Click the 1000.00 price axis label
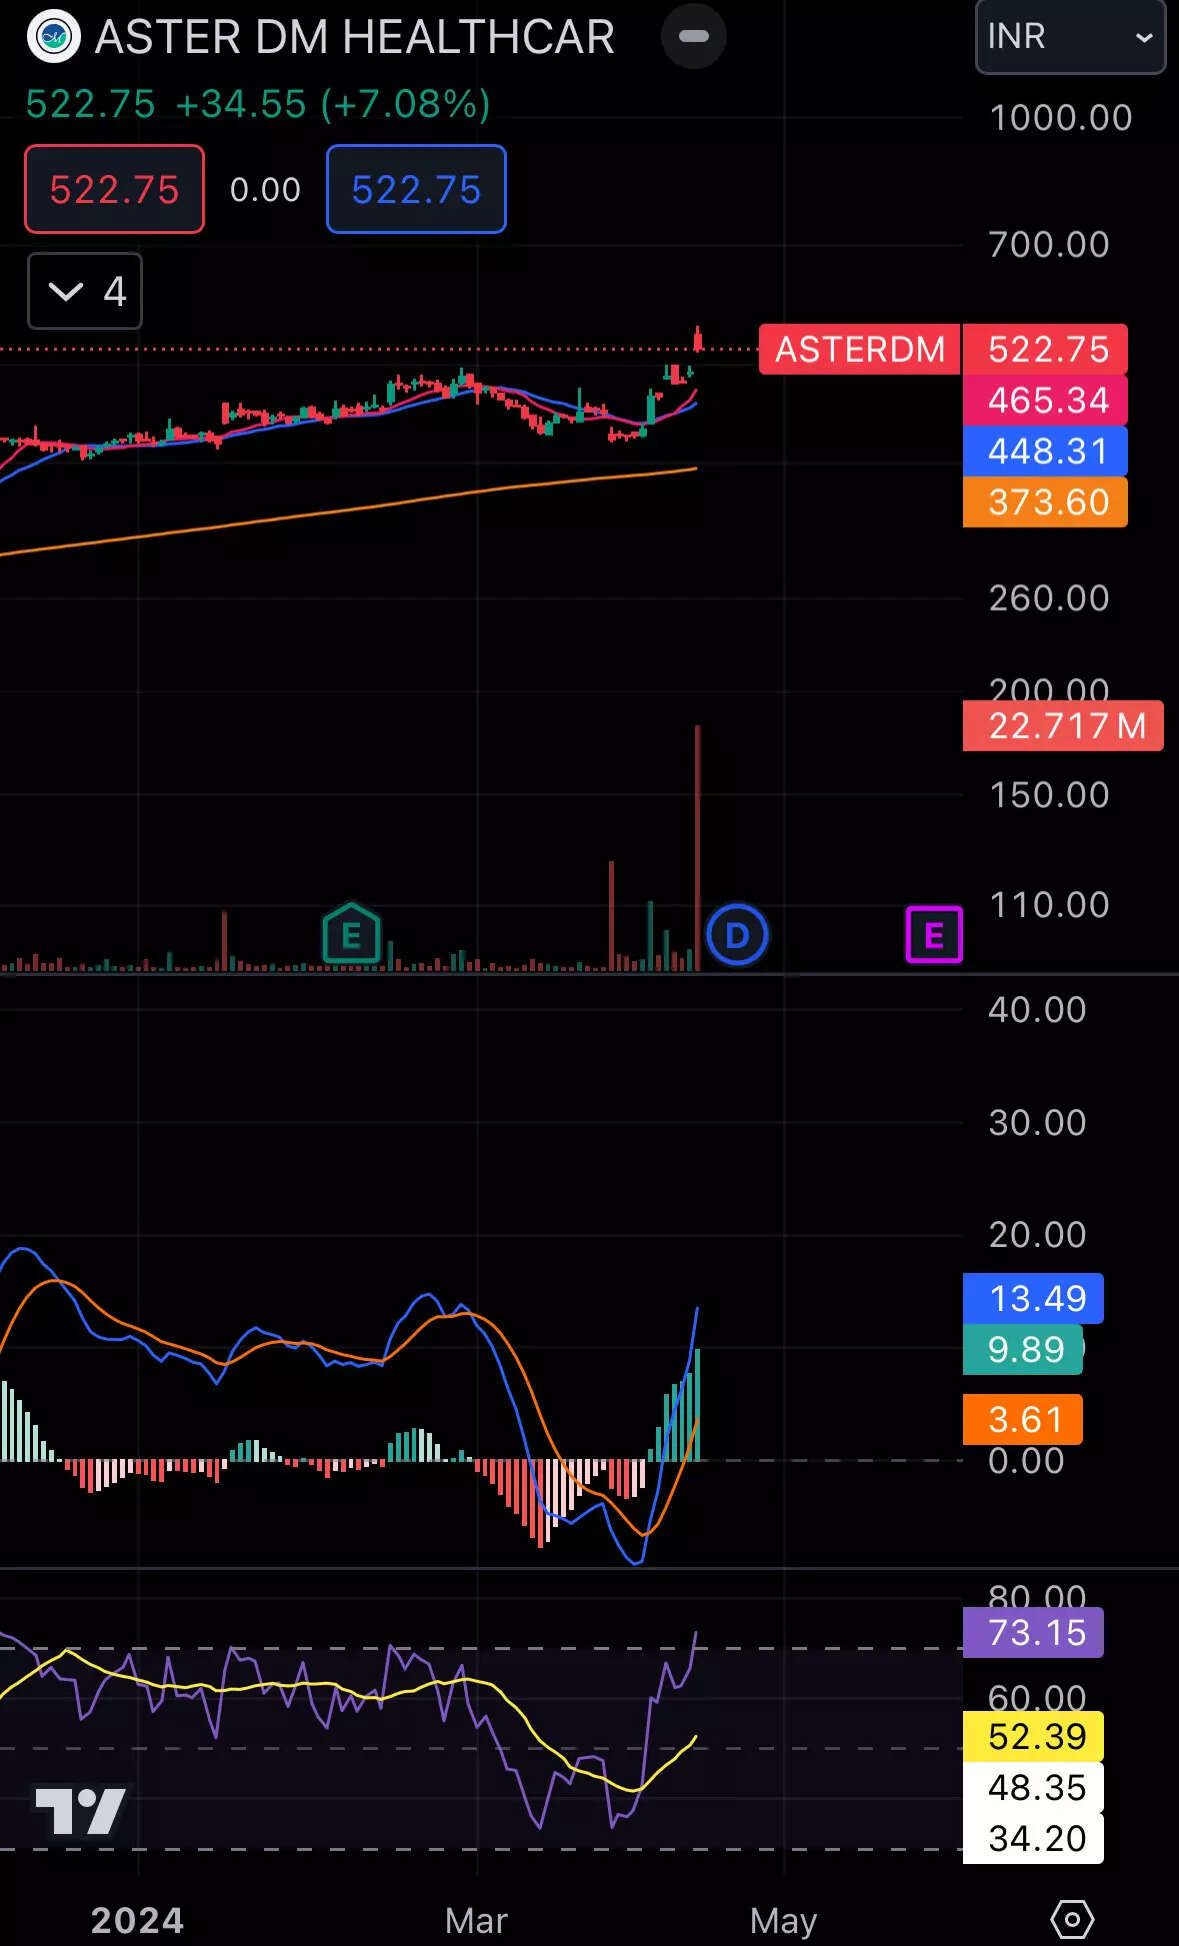Image resolution: width=1179 pixels, height=1946 pixels. (1061, 118)
